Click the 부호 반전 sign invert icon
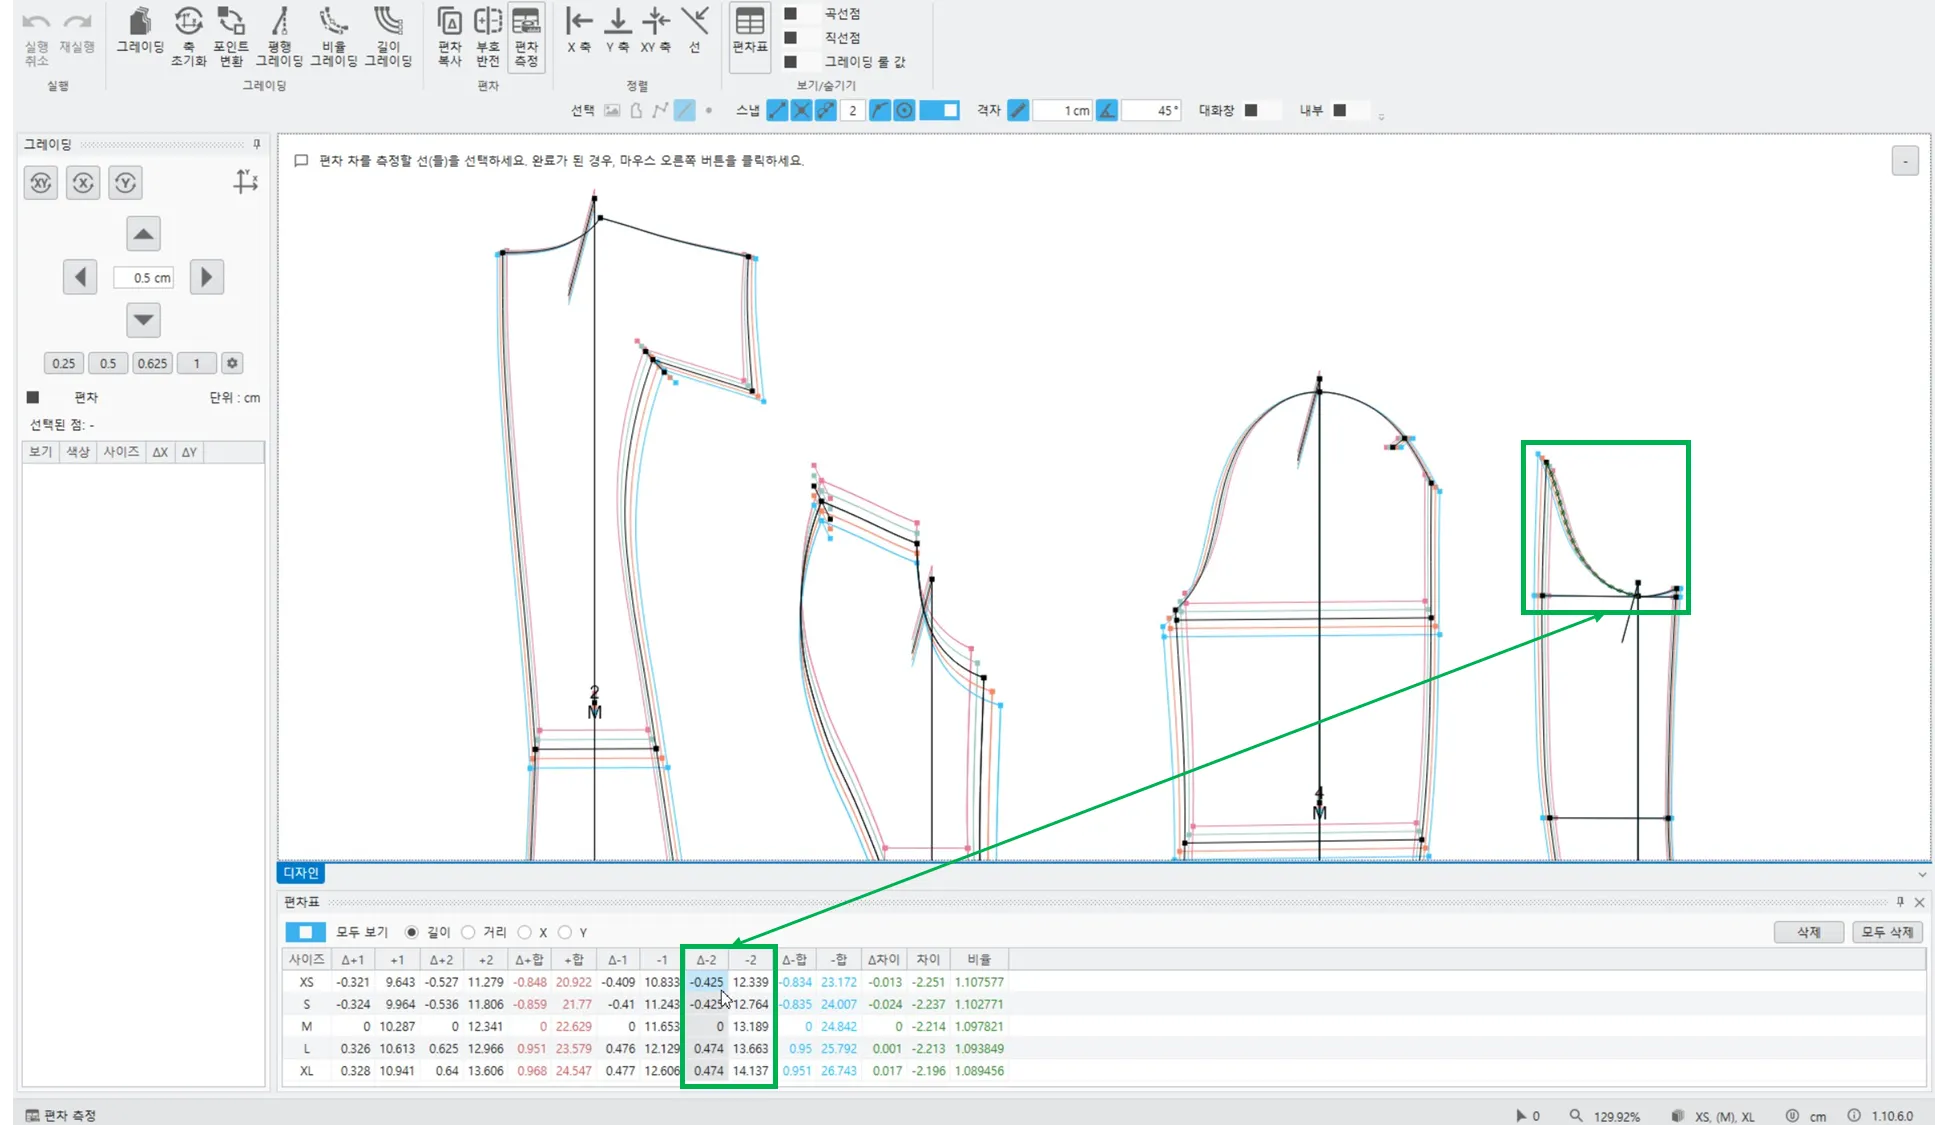 [x=488, y=30]
